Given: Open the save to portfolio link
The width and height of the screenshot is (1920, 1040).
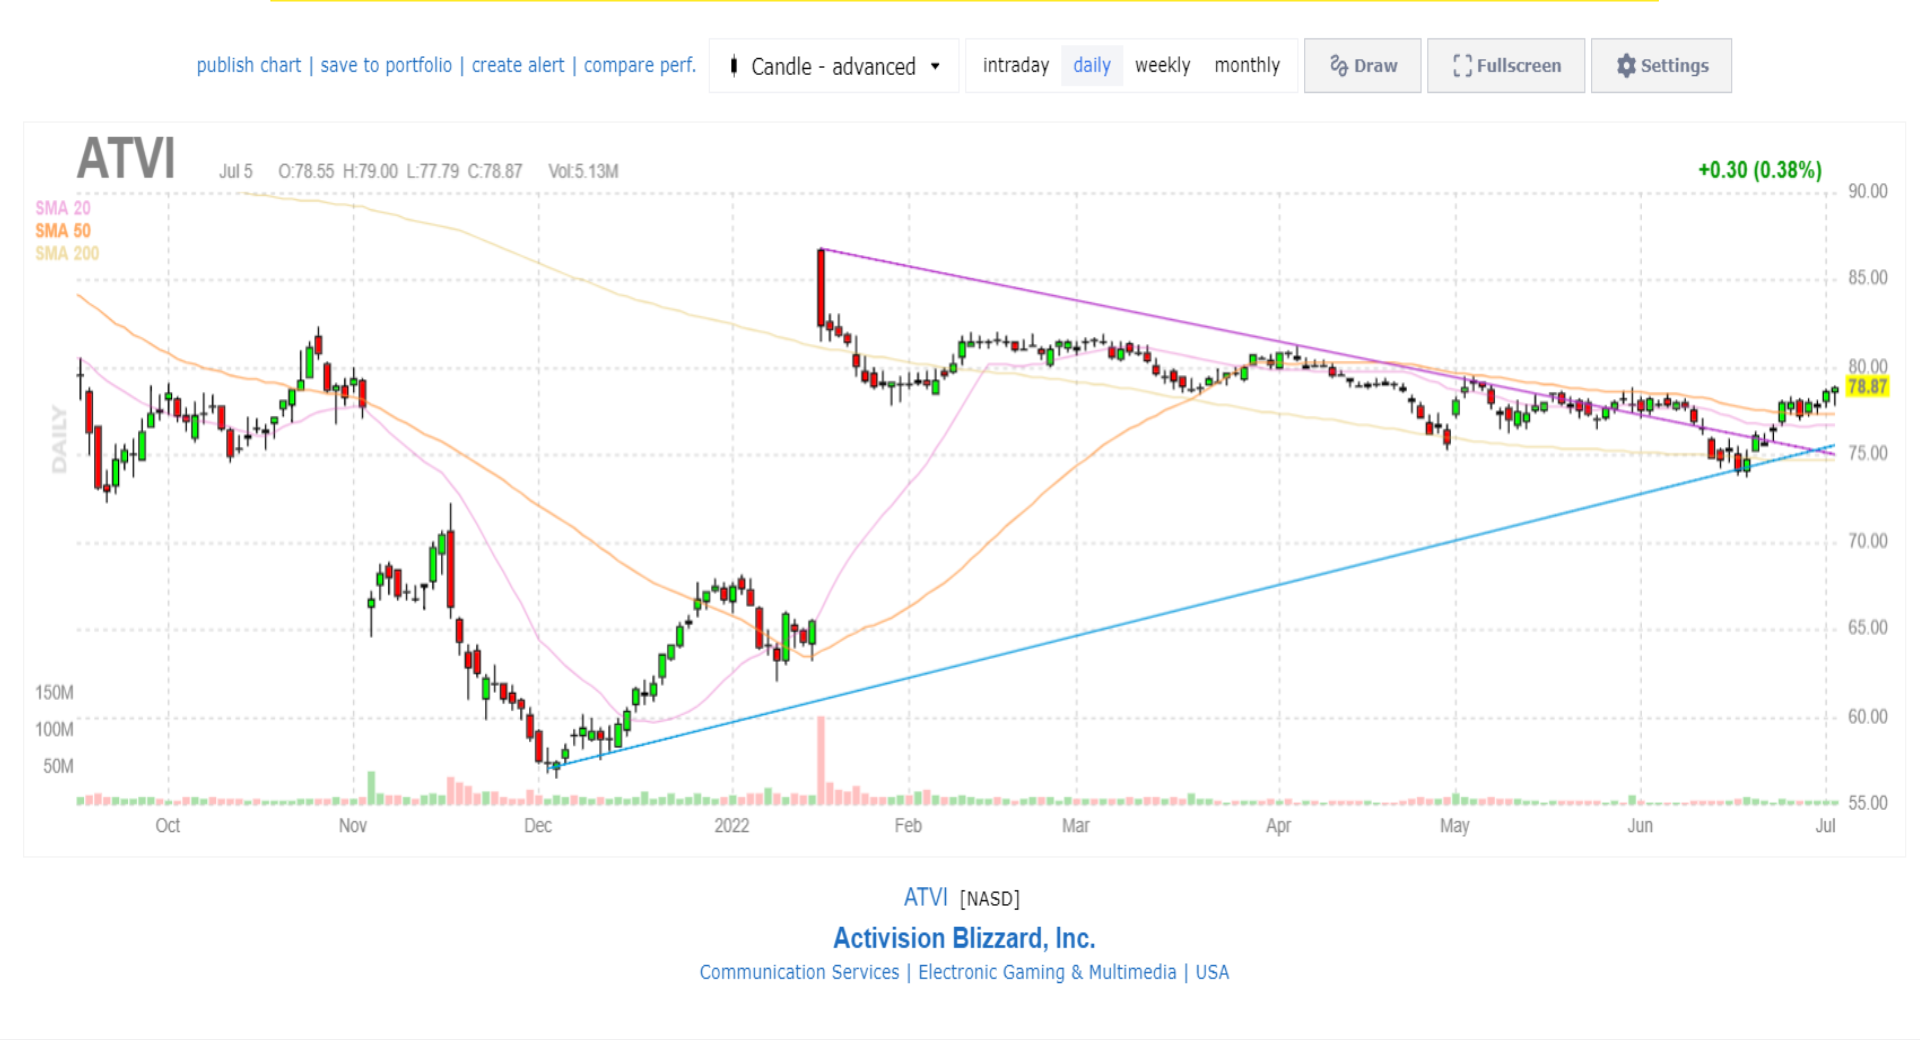Looking at the screenshot, I should tap(386, 66).
